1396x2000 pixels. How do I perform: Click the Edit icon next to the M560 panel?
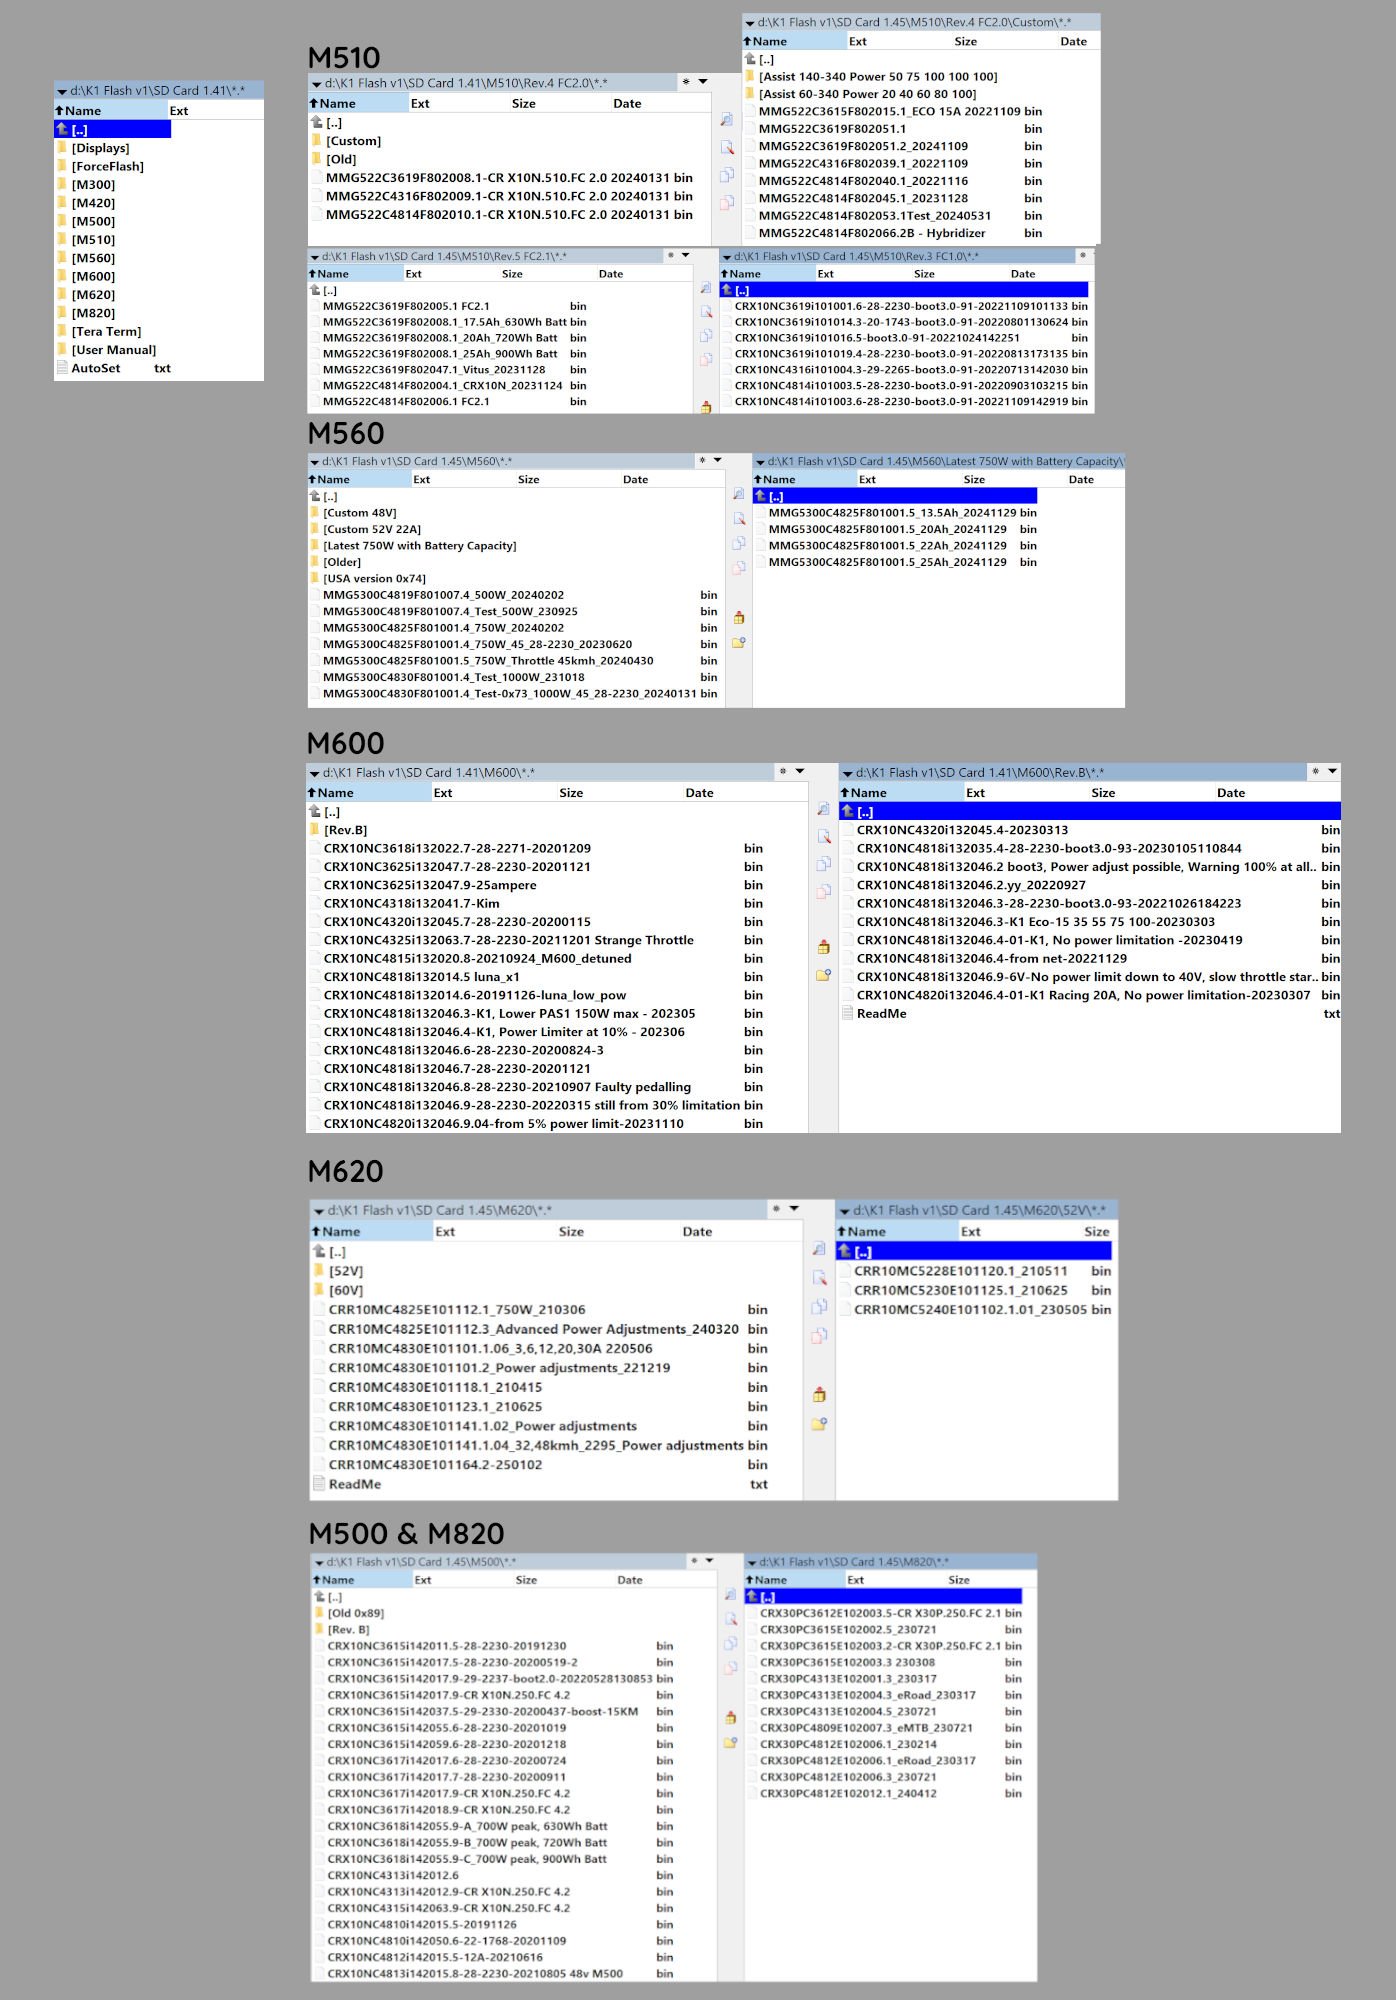pyautogui.click(x=739, y=519)
